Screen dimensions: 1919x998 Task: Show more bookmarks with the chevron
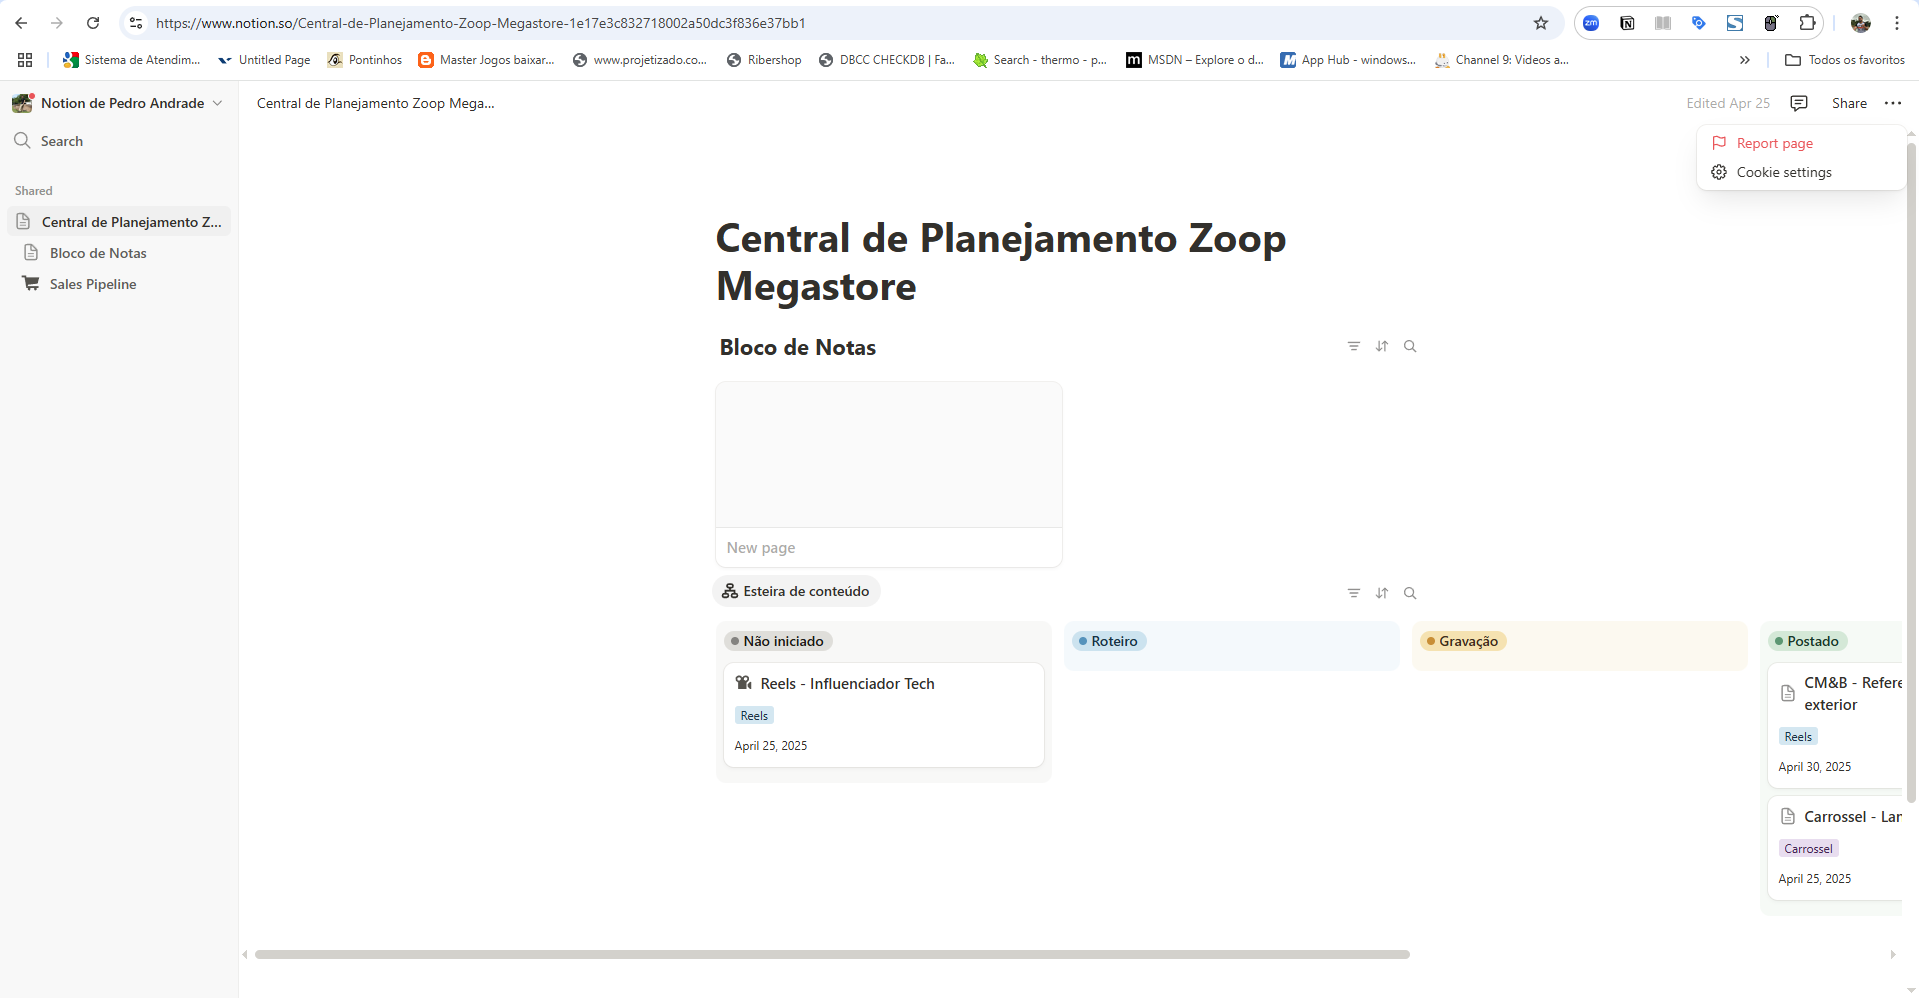point(1745,60)
